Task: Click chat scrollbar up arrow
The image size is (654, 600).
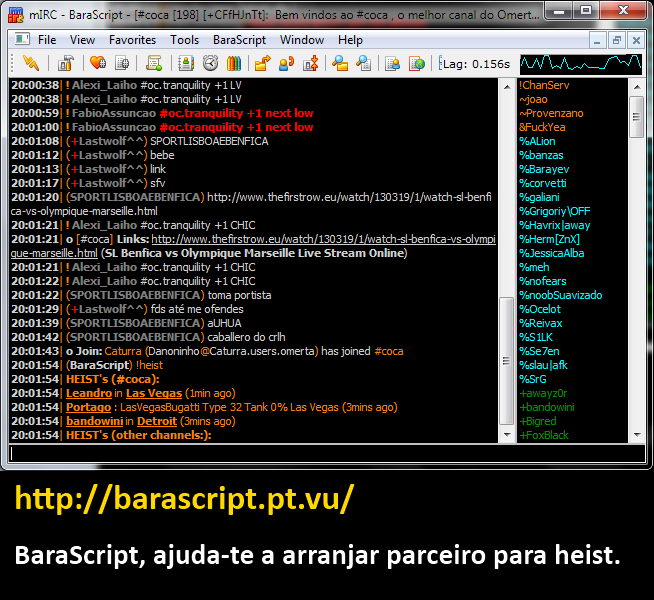Action: (x=507, y=87)
